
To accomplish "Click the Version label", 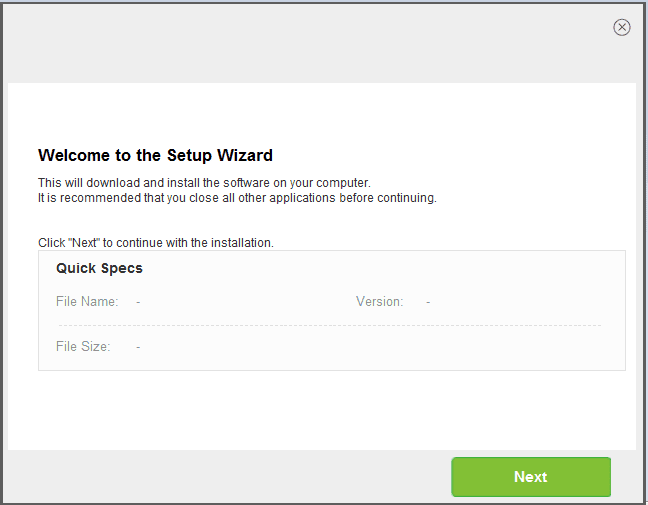I will [x=379, y=301].
